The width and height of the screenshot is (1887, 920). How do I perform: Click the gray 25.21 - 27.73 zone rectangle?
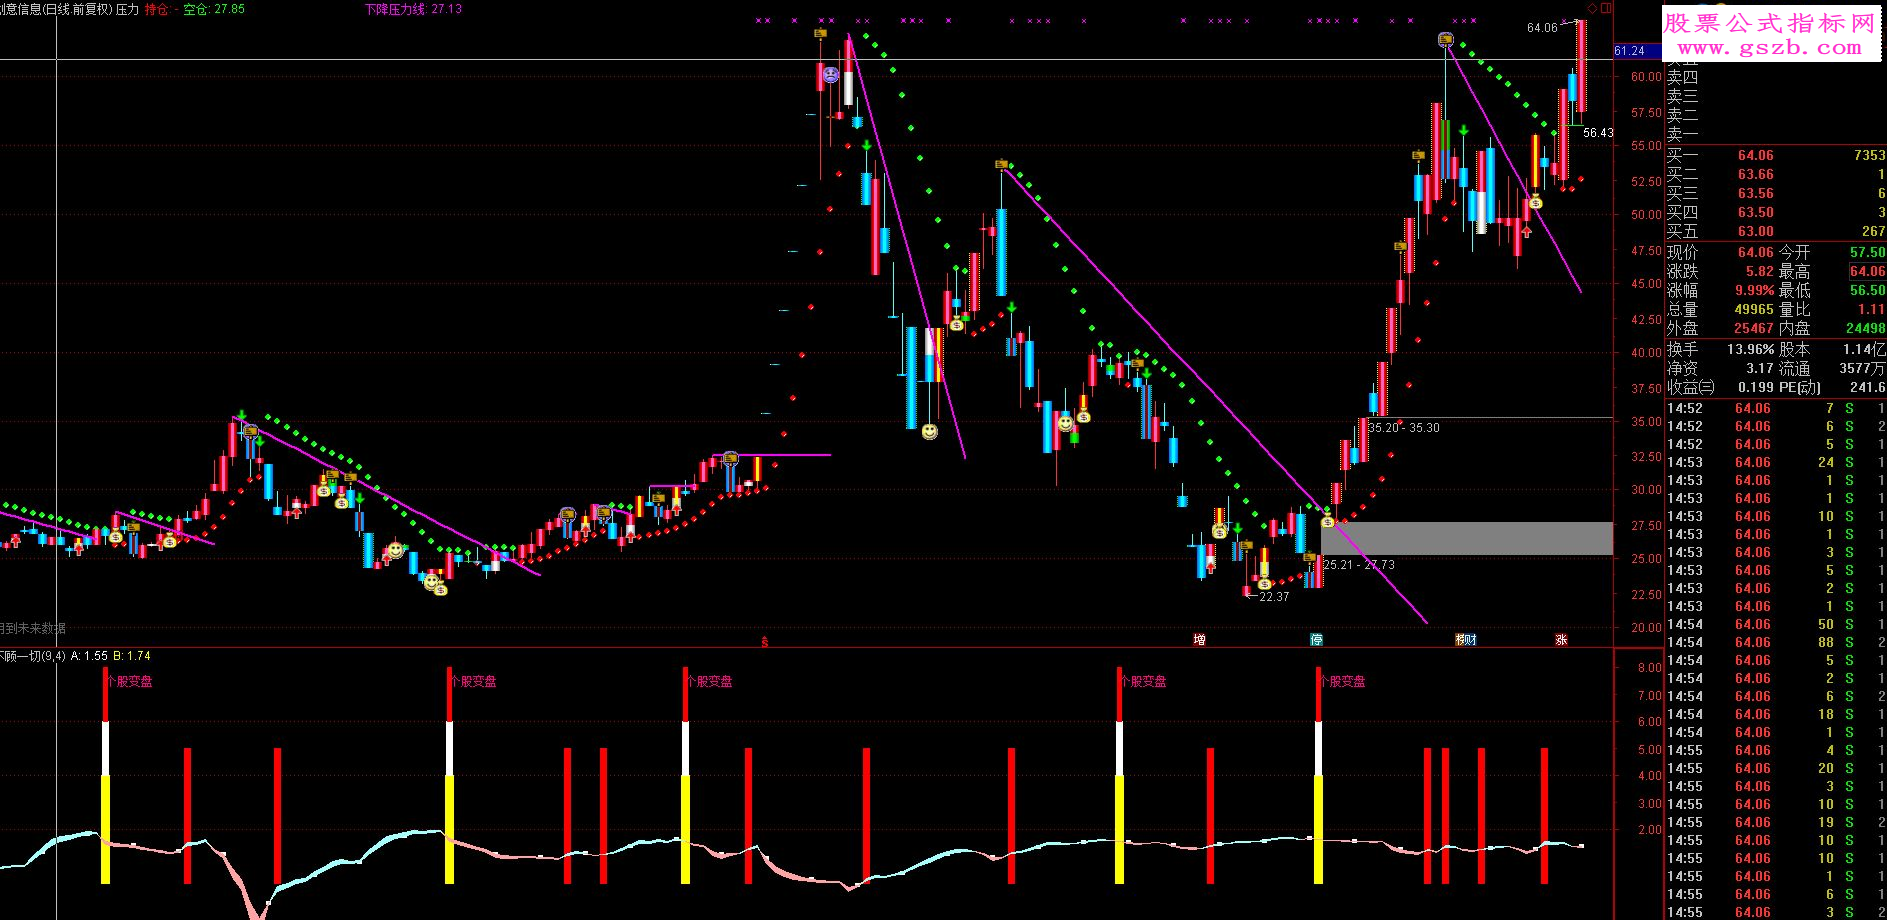pyautogui.click(x=1466, y=538)
